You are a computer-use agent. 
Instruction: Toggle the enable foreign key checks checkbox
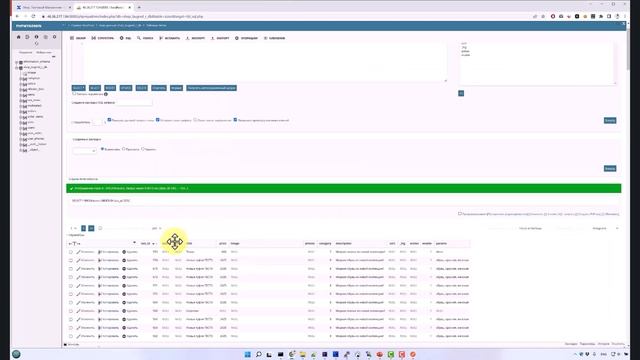coord(235,120)
